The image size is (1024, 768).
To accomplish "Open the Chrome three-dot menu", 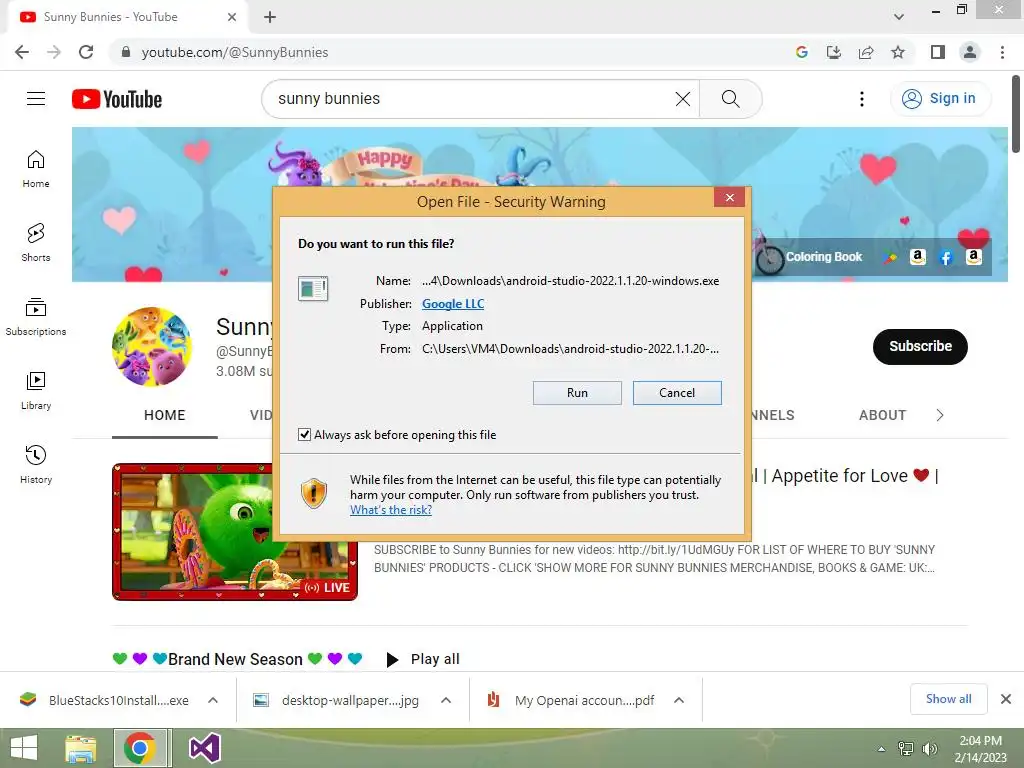I will (1002, 52).
